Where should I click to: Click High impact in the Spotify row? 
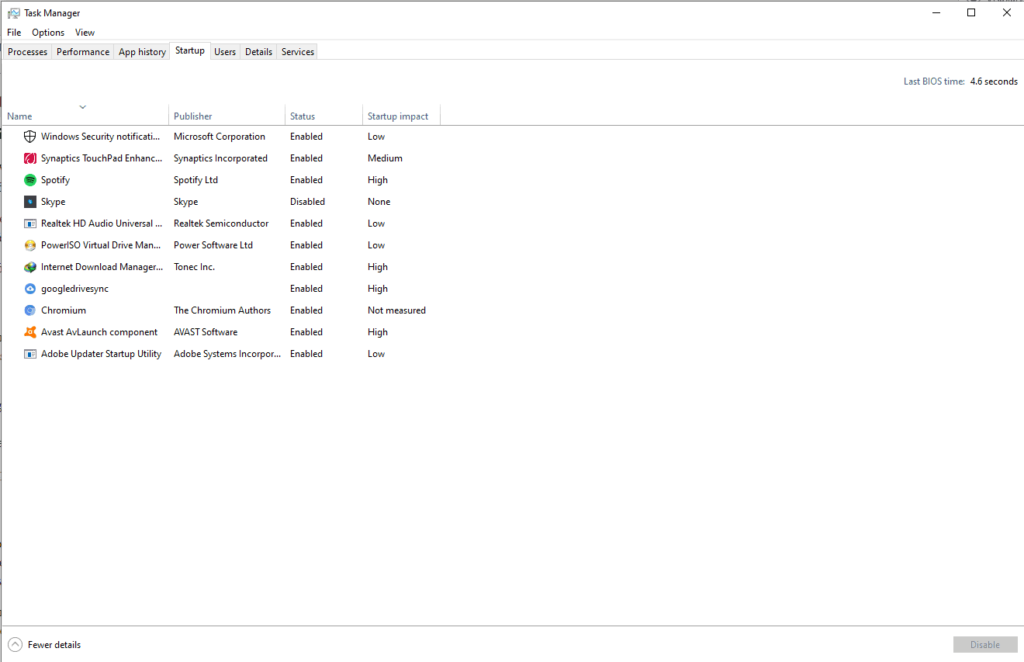click(377, 180)
